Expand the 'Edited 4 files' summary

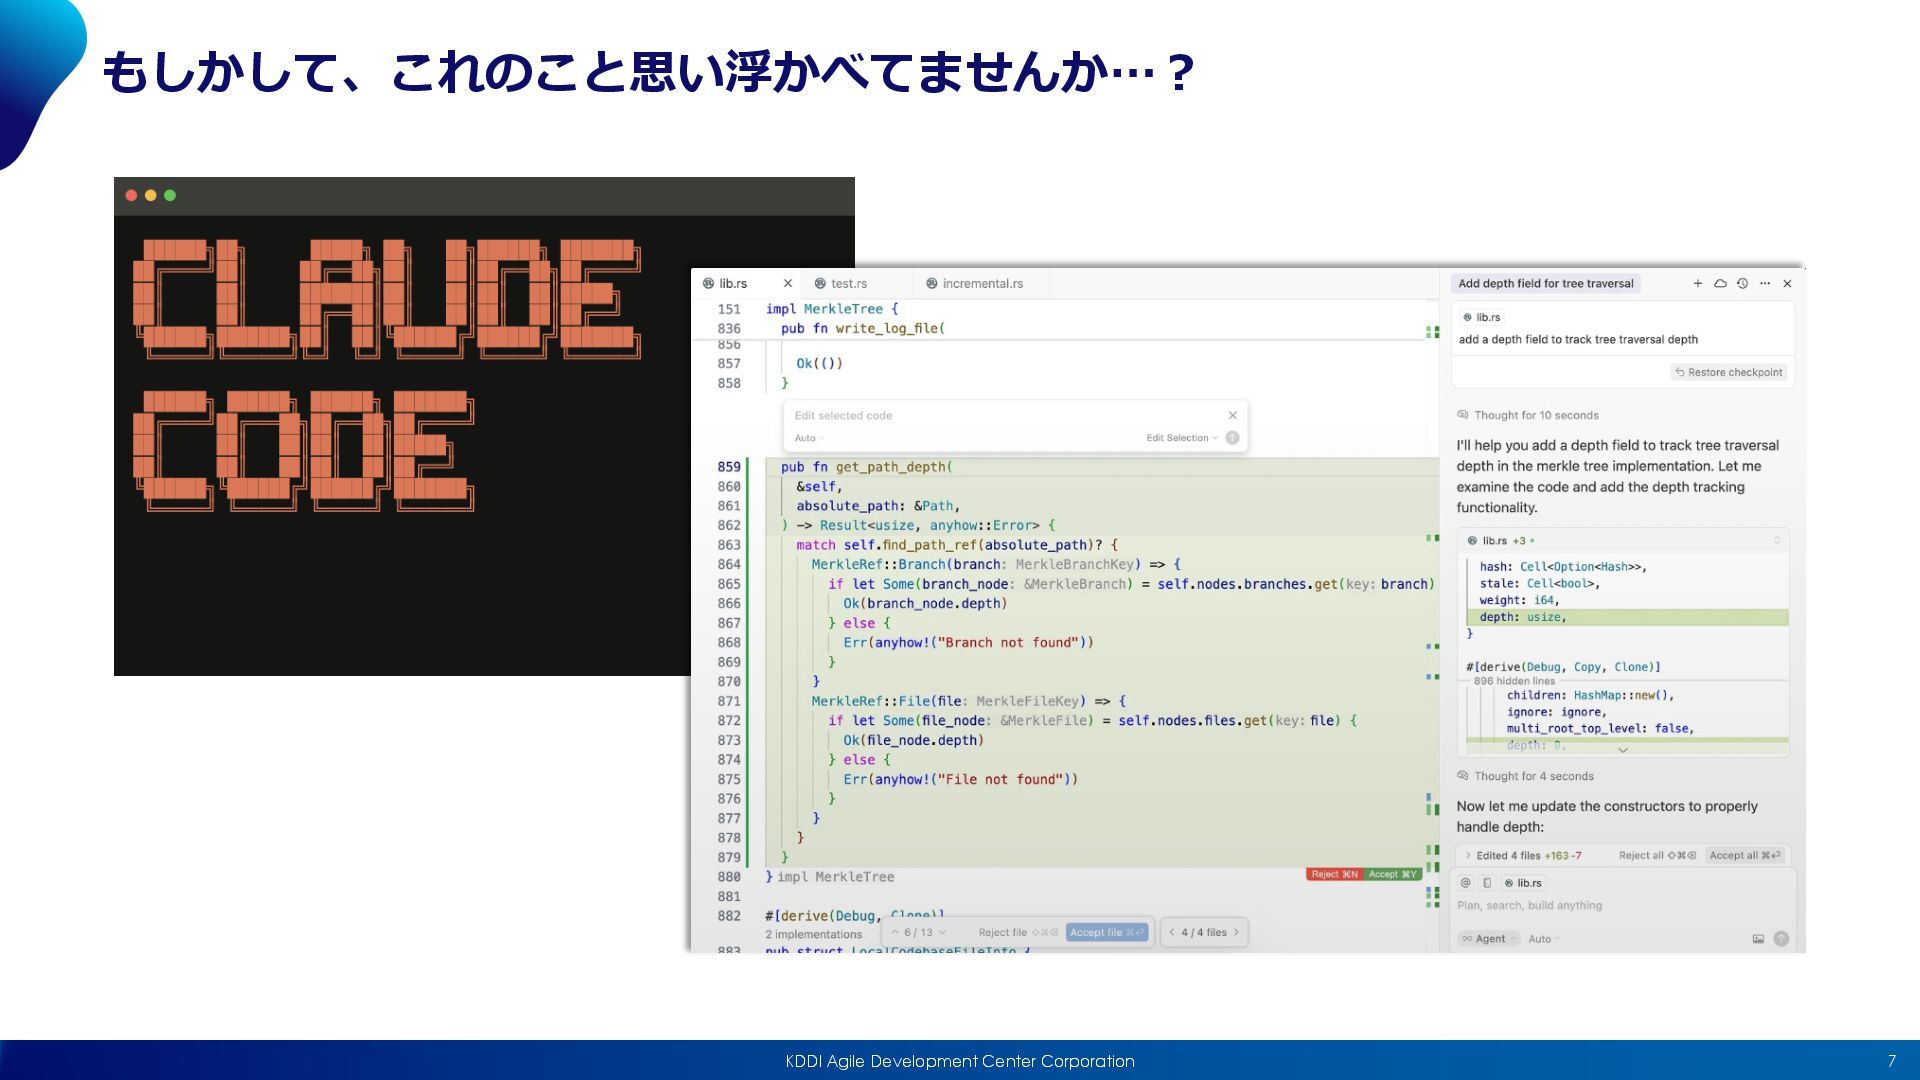point(1523,856)
